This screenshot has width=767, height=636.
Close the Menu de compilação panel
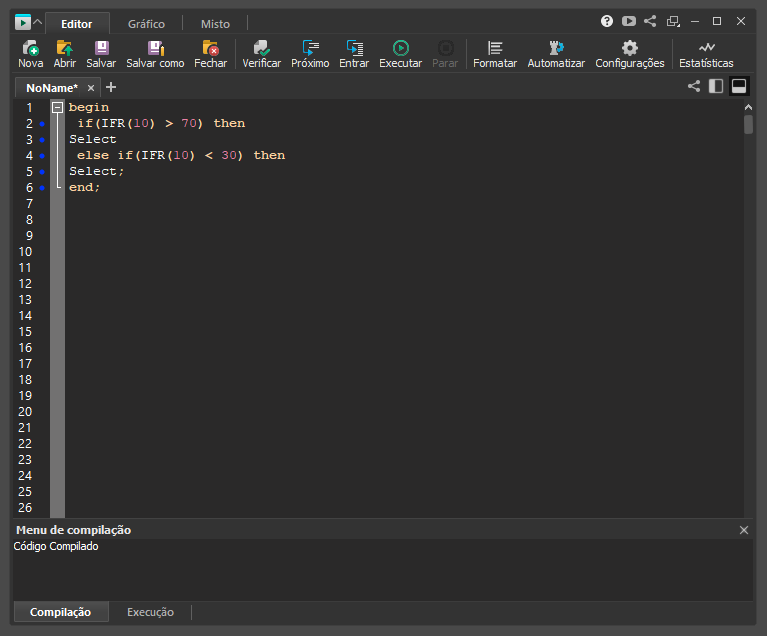click(744, 530)
